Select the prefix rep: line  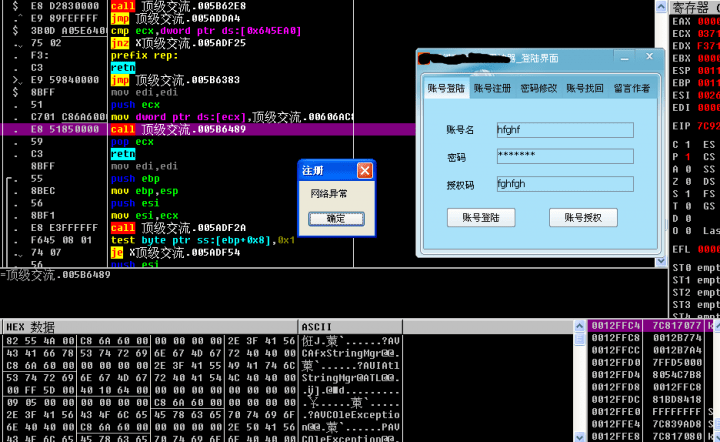click(x=144, y=56)
